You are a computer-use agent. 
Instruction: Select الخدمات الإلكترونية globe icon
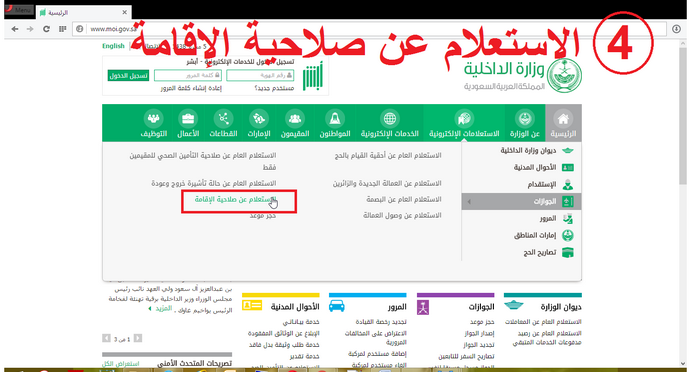coord(390,119)
